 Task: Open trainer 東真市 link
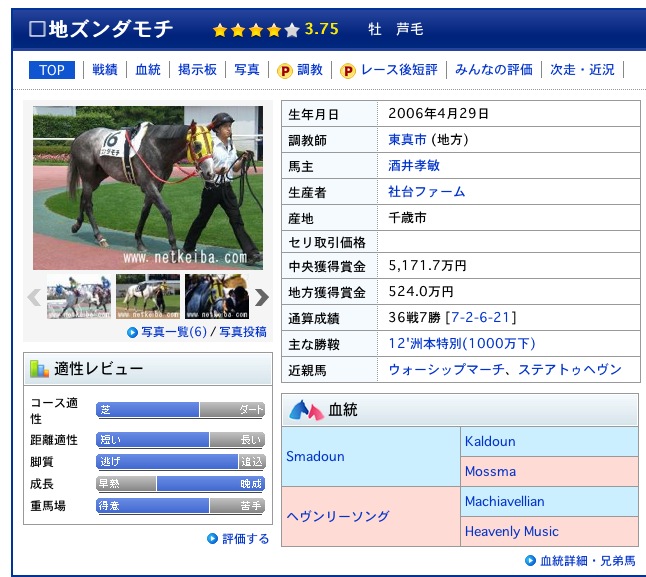[x=407, y=140]
